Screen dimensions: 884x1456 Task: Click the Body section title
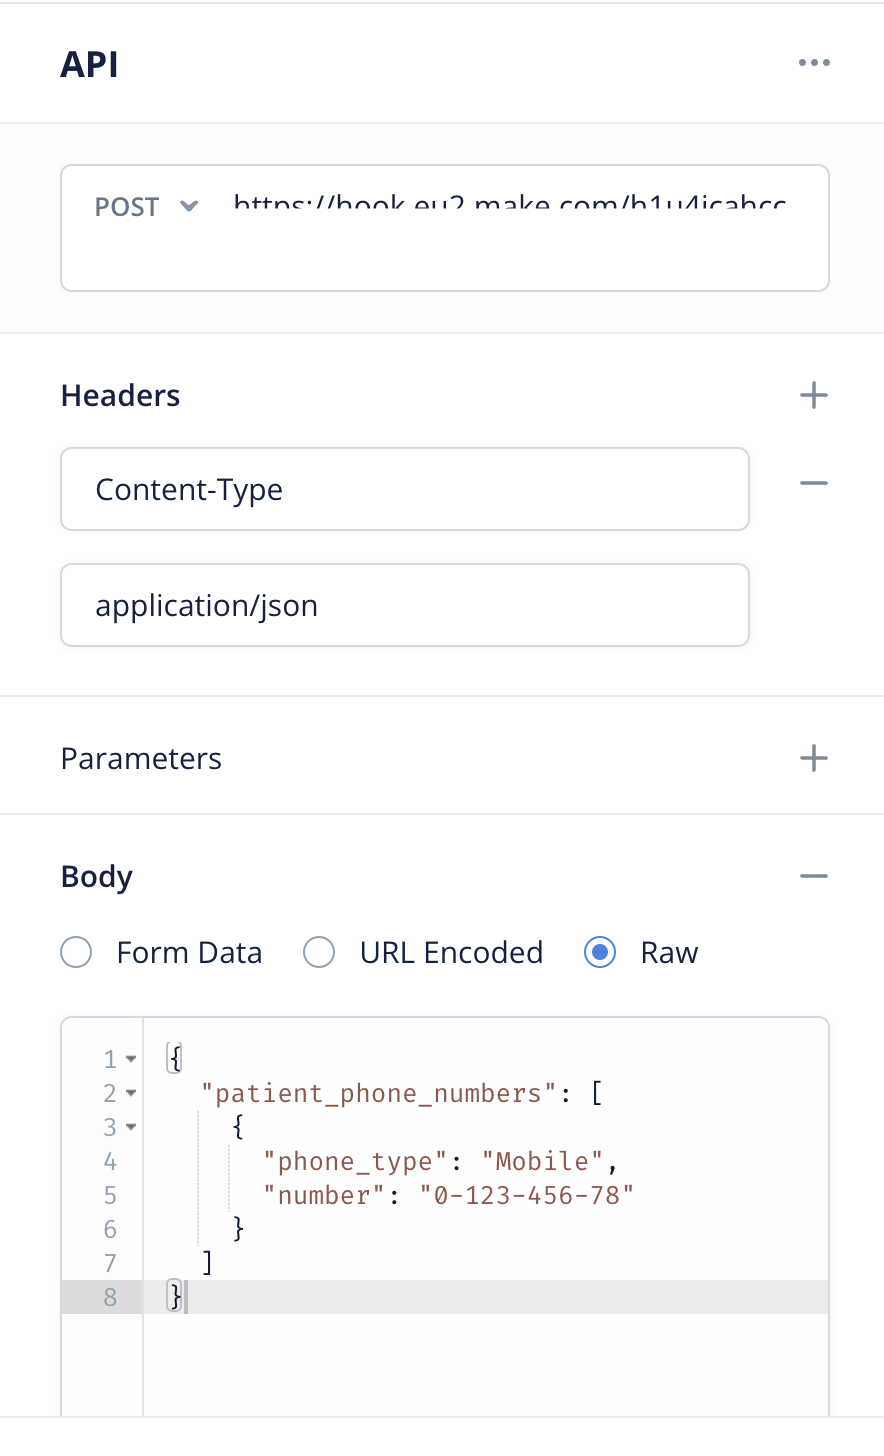(x=97, y=877)
